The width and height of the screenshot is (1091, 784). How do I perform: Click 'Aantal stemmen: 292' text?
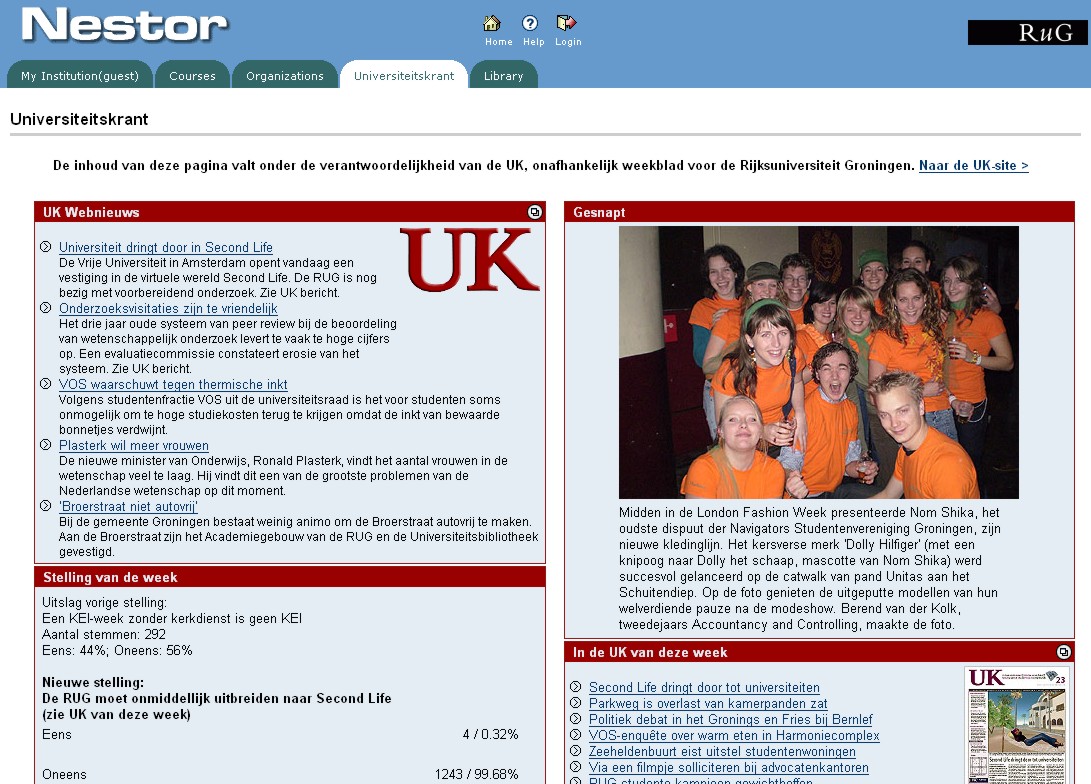pos(104,634)
